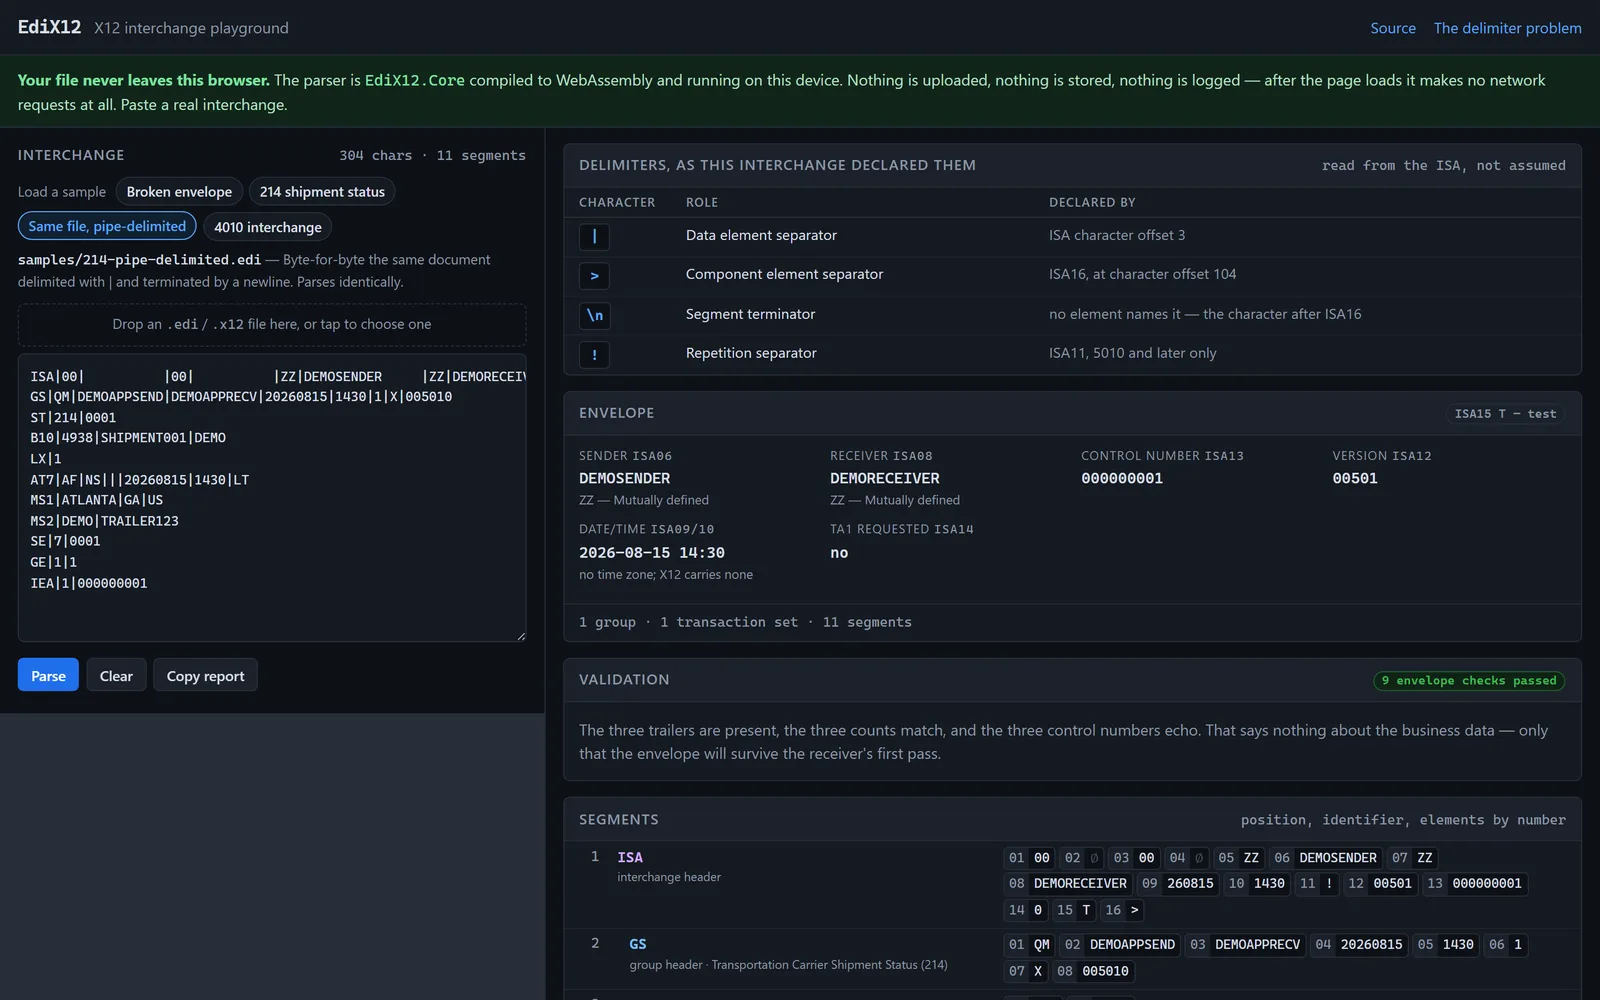Image resolution: width=1600 pixels, height=1000 pixels.
Task: Click ISA element 11 ! chip
Action: (1316, 883)
